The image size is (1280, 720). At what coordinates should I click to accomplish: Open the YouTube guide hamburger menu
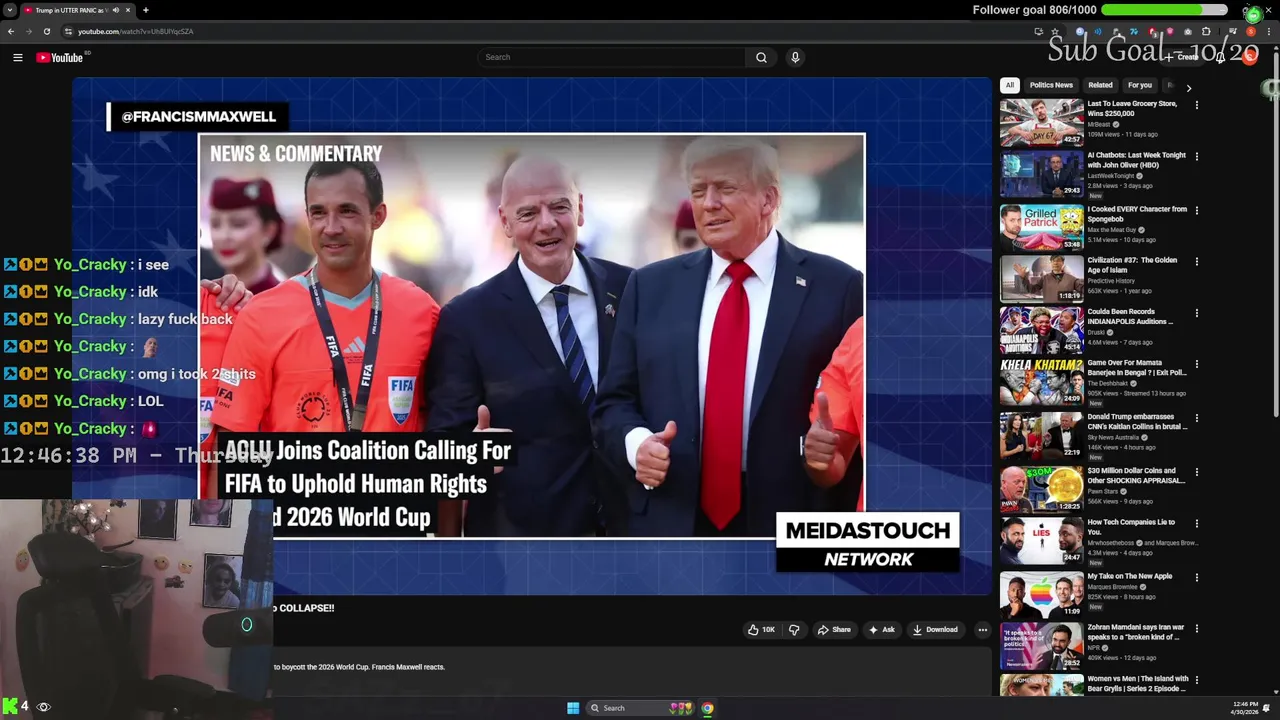click(17, 57)
